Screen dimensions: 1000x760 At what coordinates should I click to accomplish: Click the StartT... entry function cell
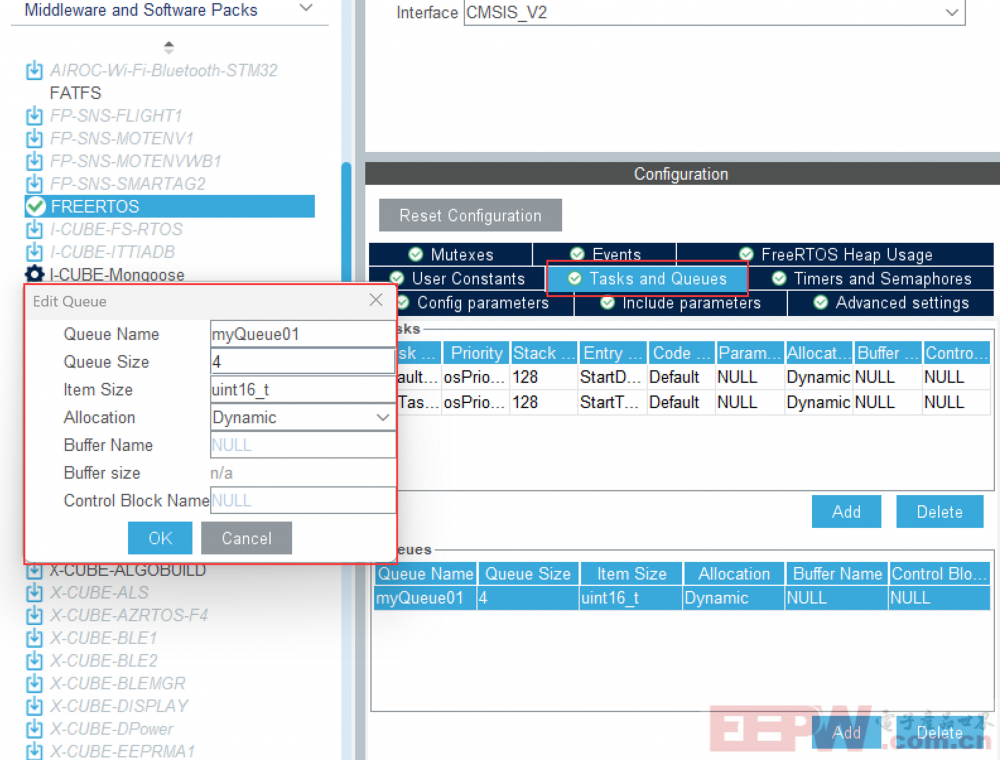point(612,402)
